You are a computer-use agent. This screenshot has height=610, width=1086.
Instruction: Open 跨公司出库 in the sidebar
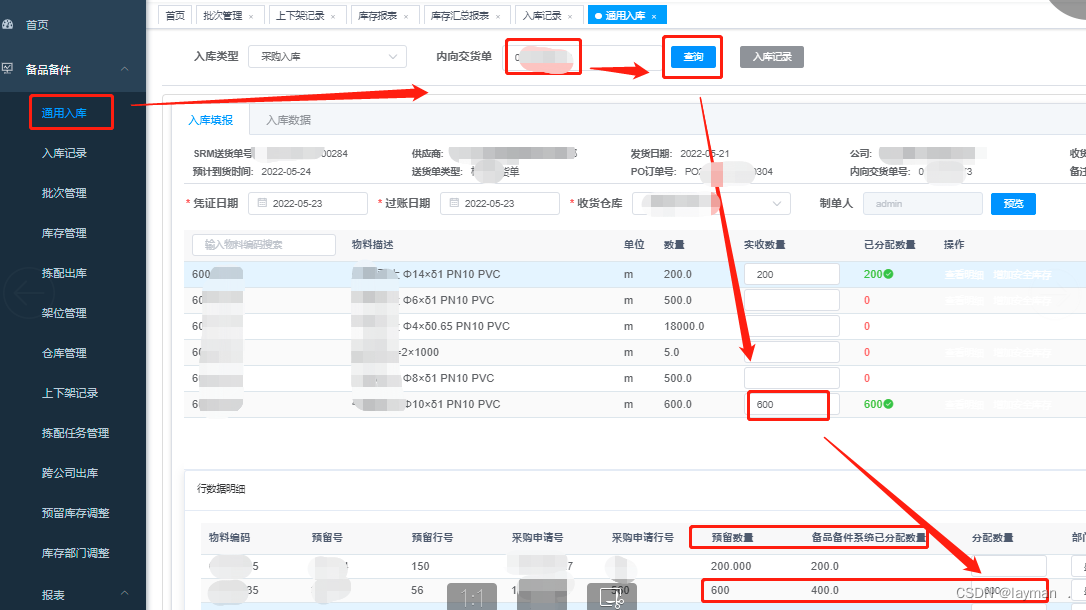coord(70,473)
